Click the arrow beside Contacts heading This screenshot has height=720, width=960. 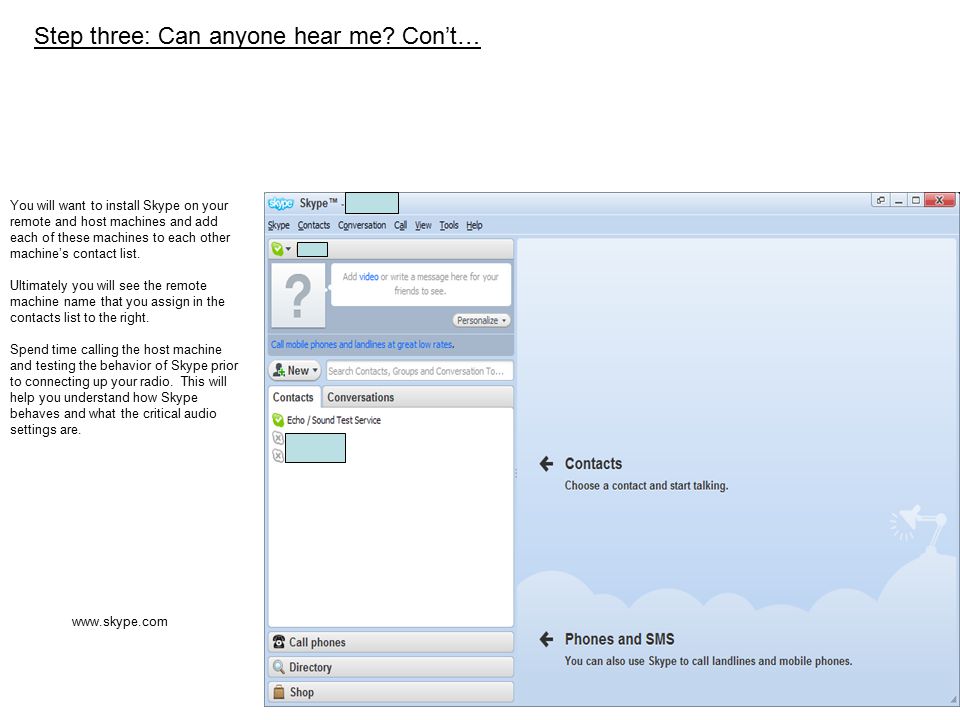point(546,464)
